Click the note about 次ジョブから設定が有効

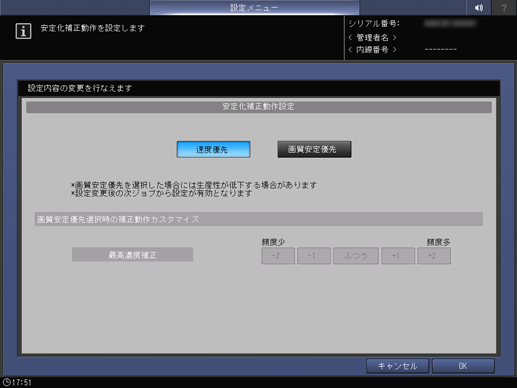(x=161, y=193)
